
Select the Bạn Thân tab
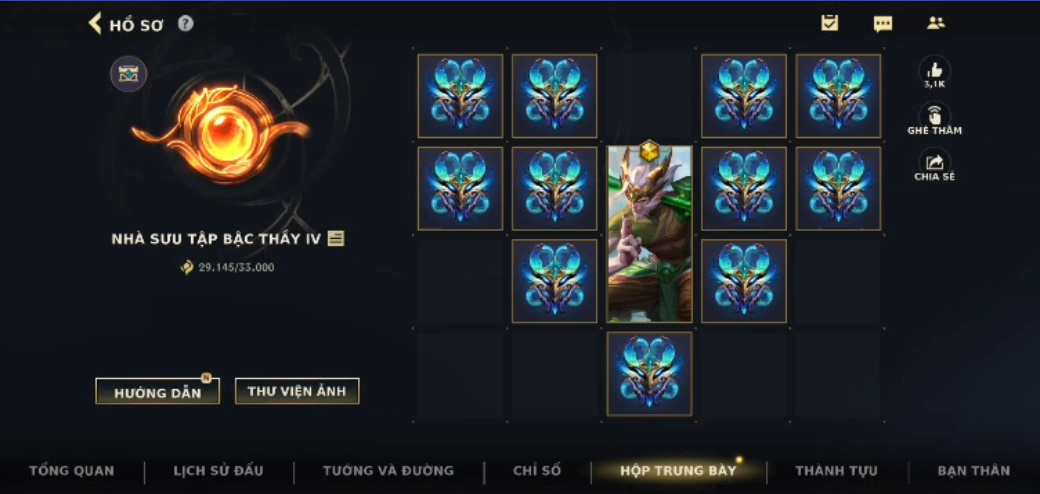(x=974, y=471)
